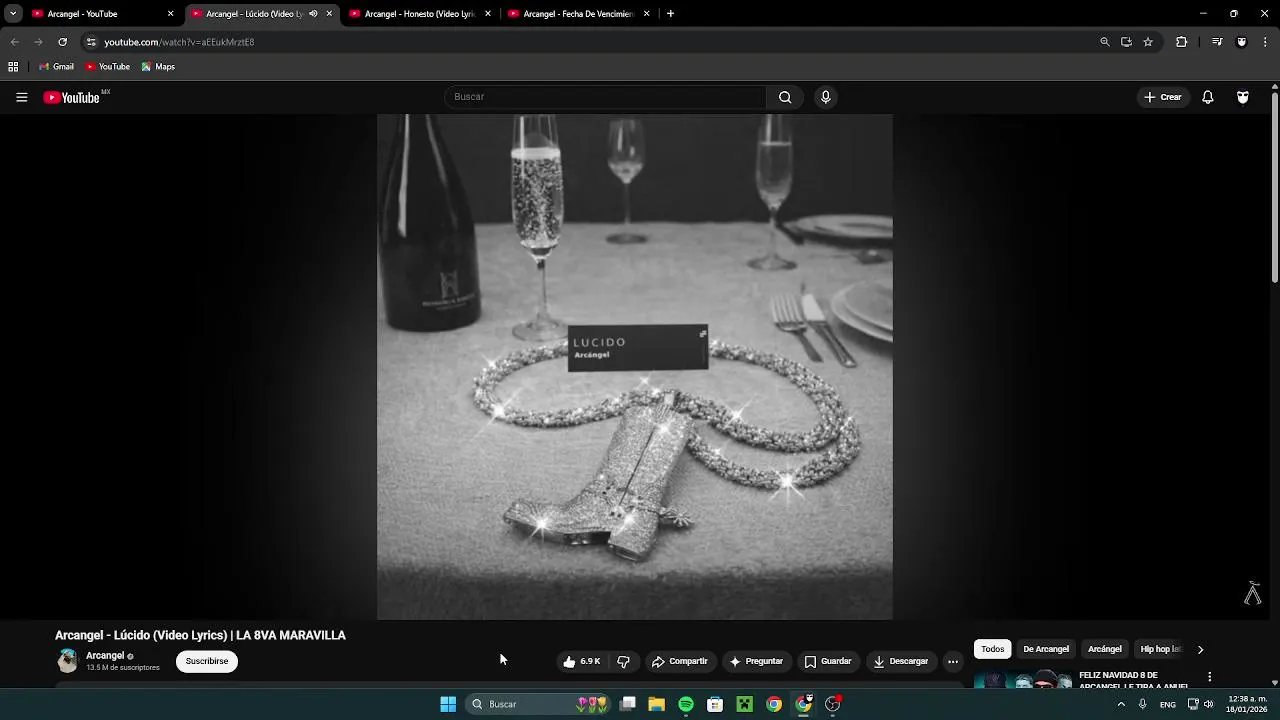This screenshot has height=720, width=1280.
Task: Show next filter chips with the right arrow
Action: click(x=1200, y=649)
